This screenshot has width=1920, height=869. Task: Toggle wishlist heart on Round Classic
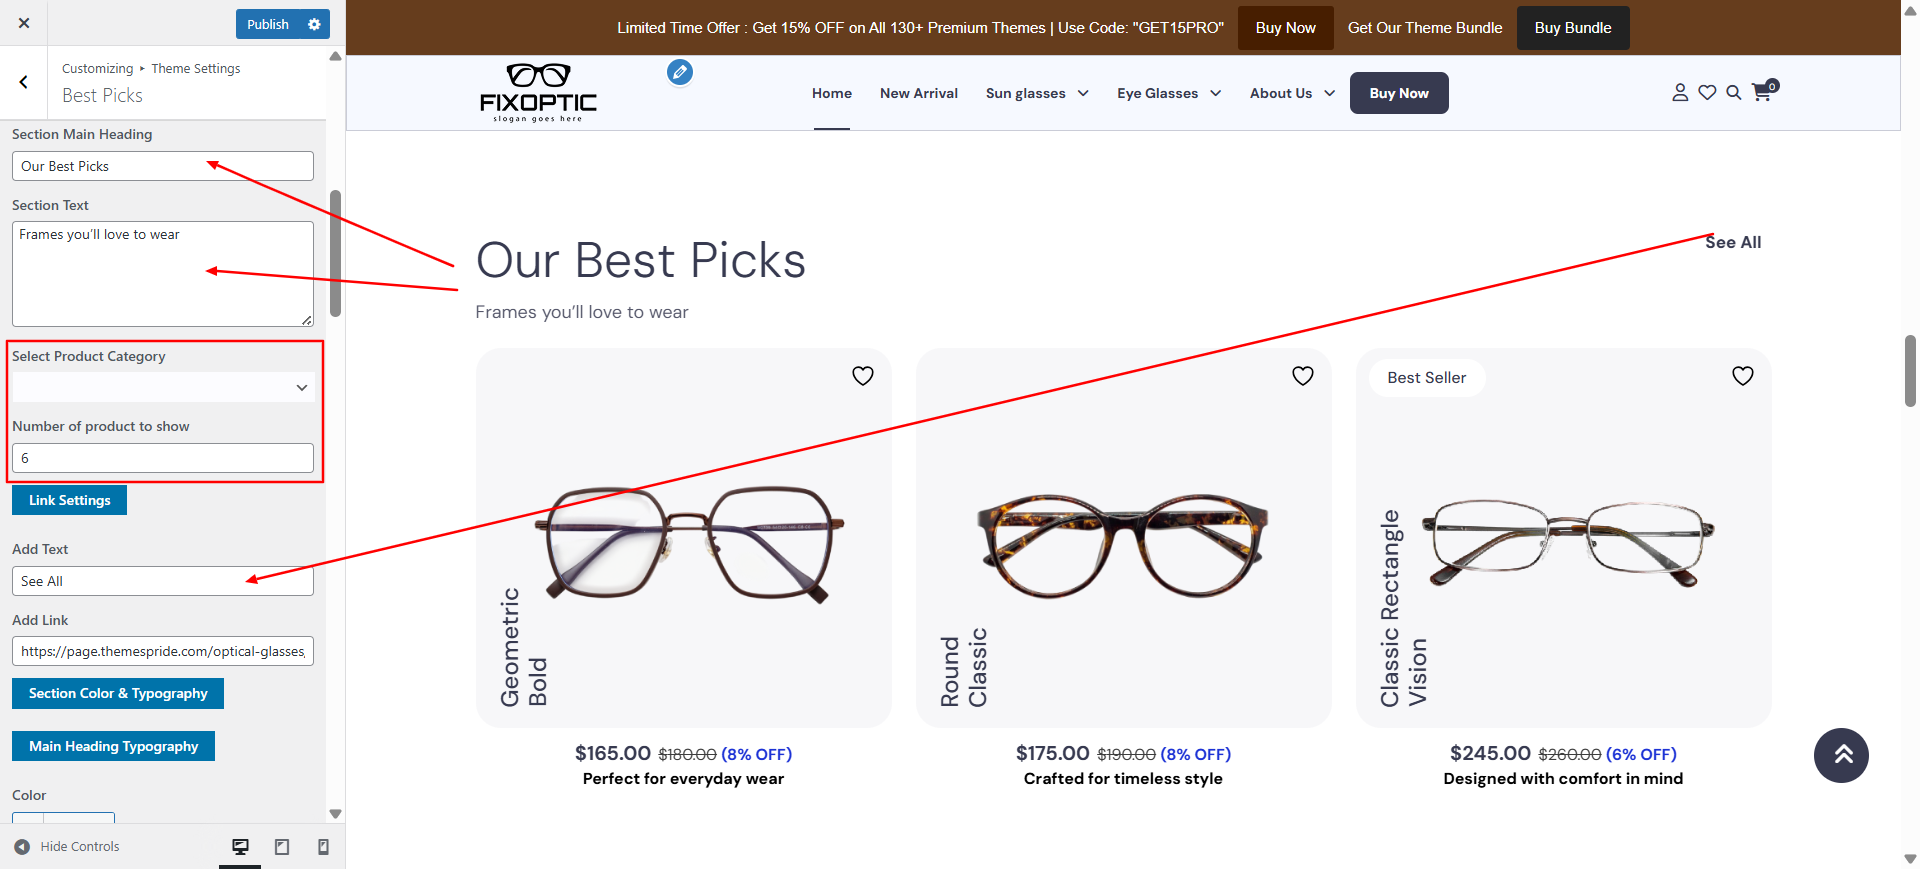coord(1303,376)
